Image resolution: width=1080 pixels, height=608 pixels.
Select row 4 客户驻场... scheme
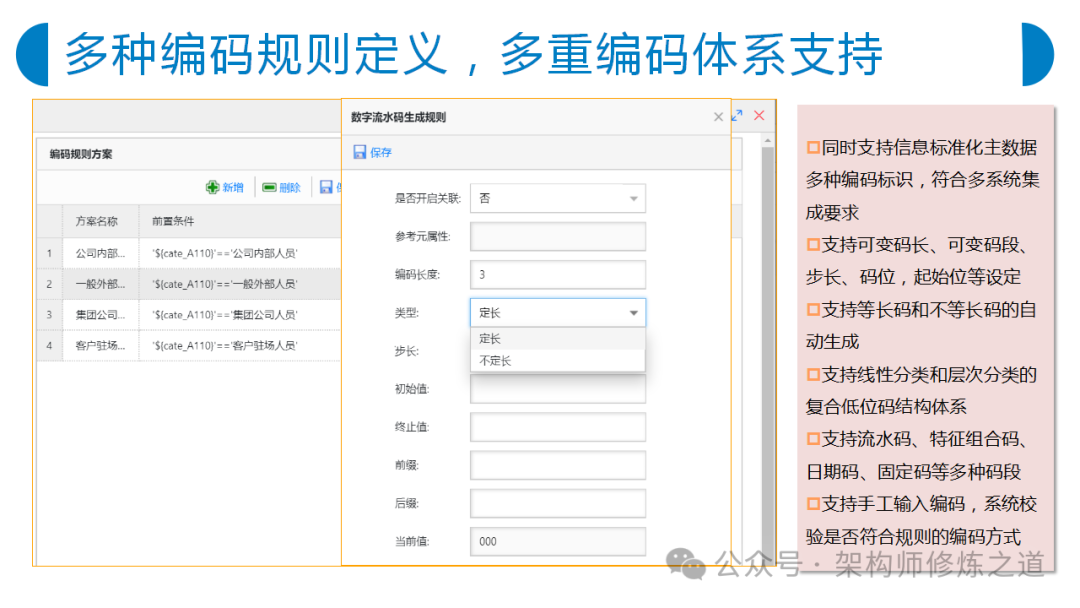click(x=101, y=346)
